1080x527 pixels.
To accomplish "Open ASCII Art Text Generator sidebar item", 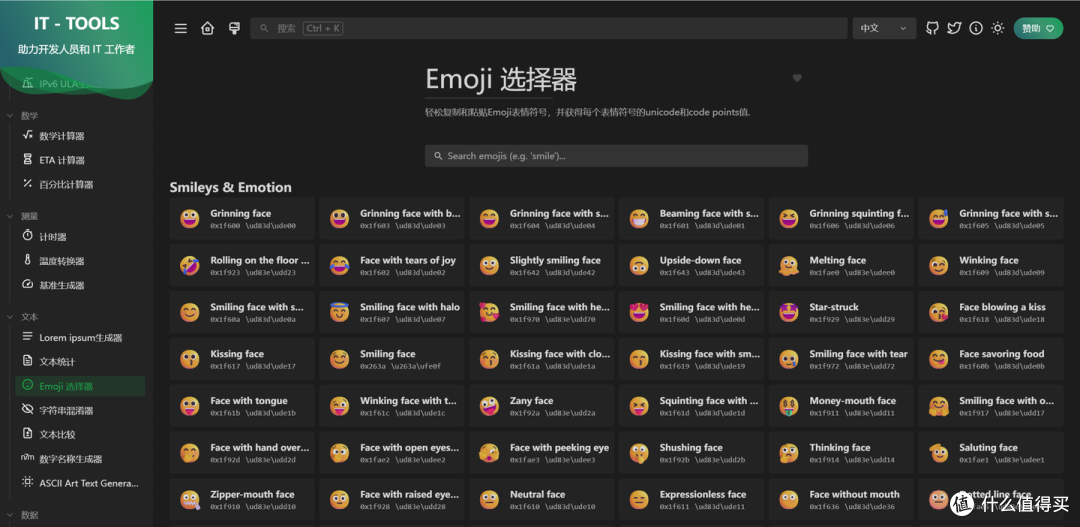I will 80,483.
